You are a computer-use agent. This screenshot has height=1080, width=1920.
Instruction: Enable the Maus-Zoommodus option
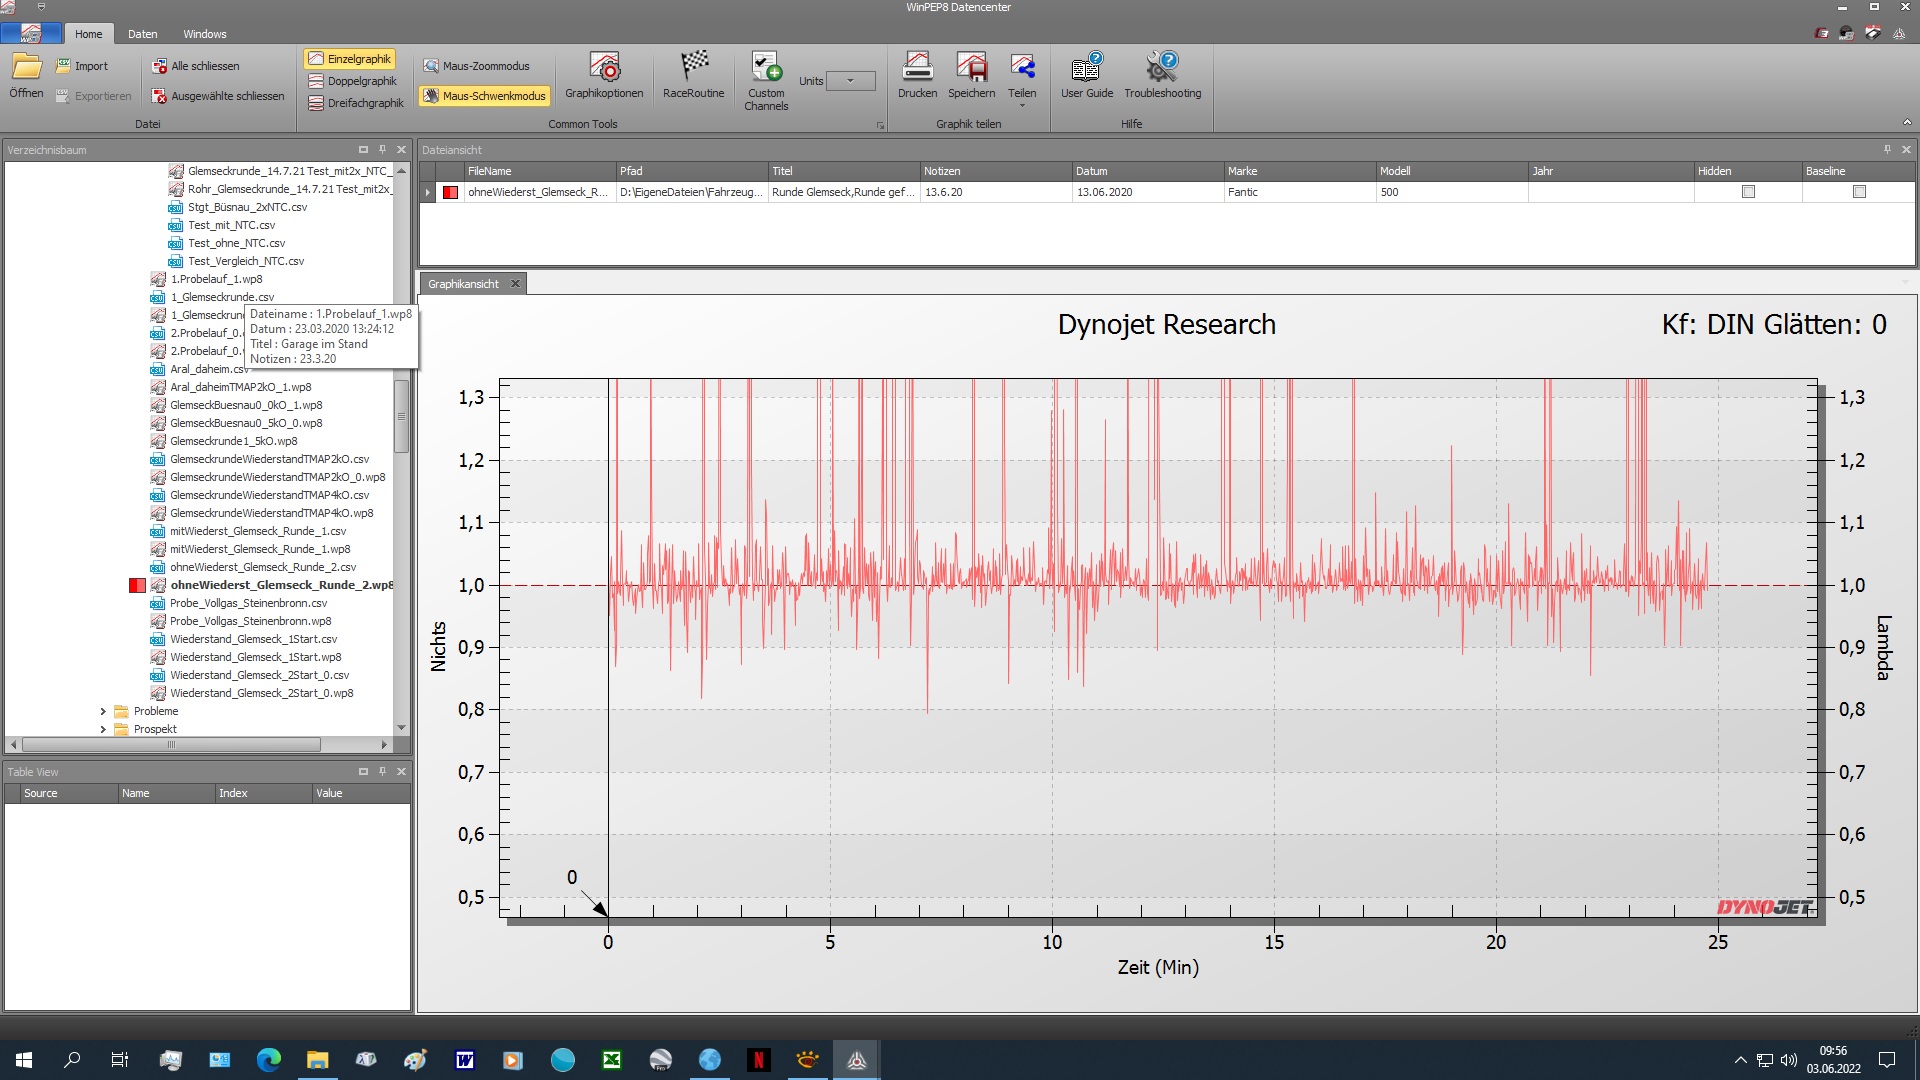(477, 66)
